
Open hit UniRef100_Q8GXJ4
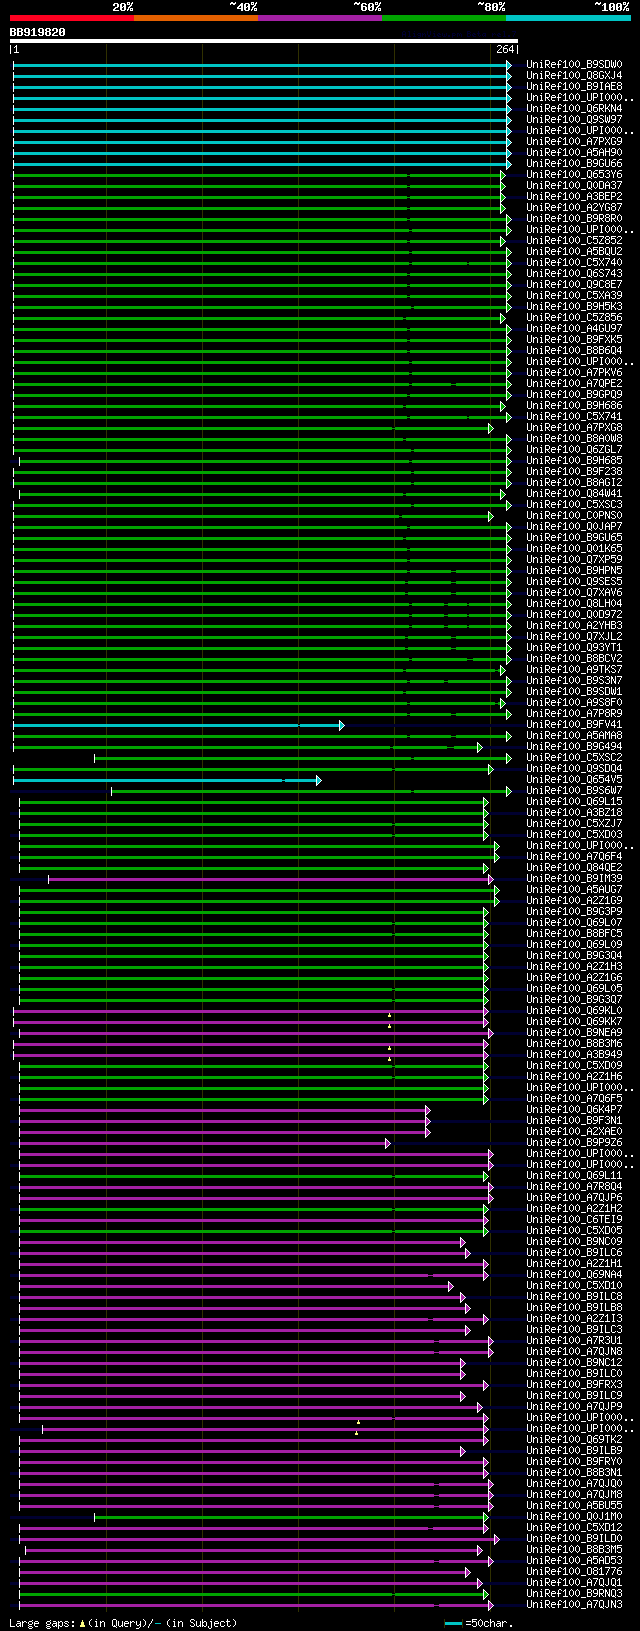(574, 75)
